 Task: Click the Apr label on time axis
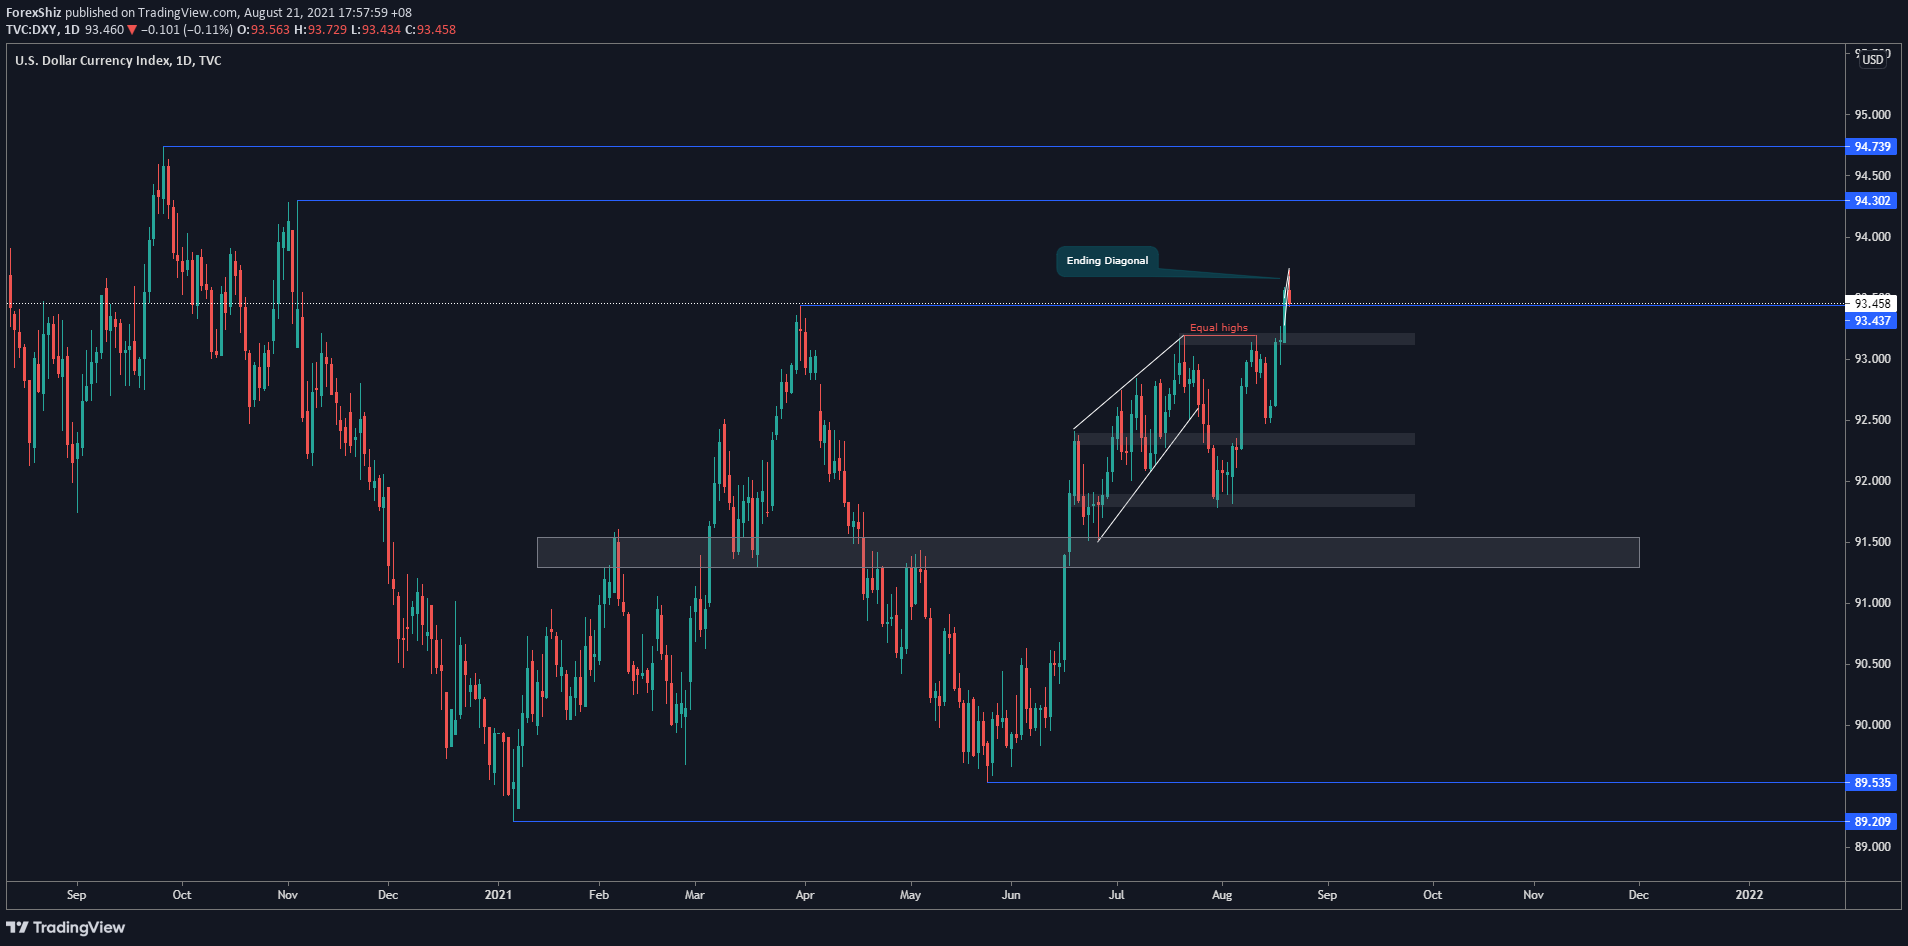point(805,895)
